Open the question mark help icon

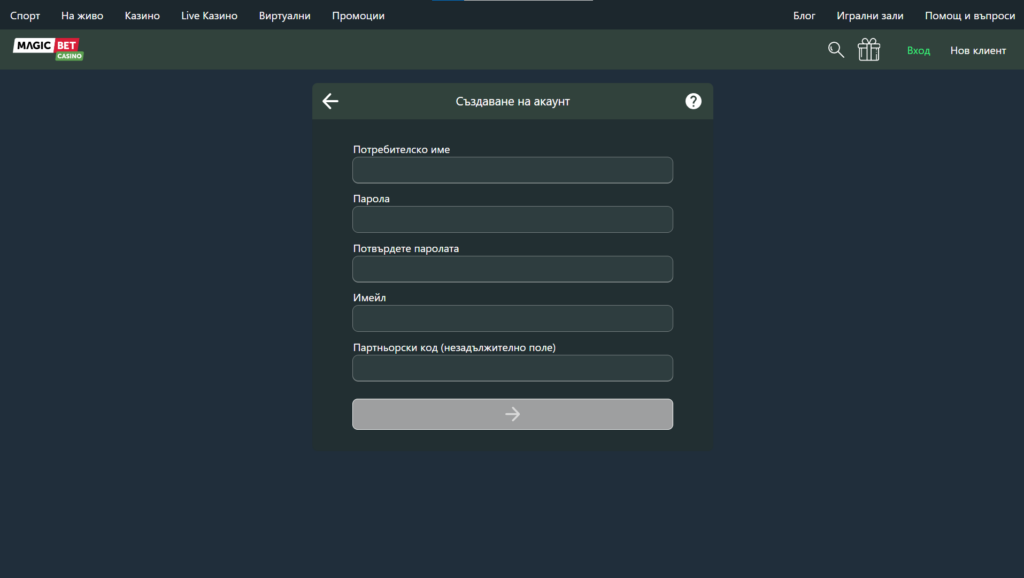coord(693,101)
